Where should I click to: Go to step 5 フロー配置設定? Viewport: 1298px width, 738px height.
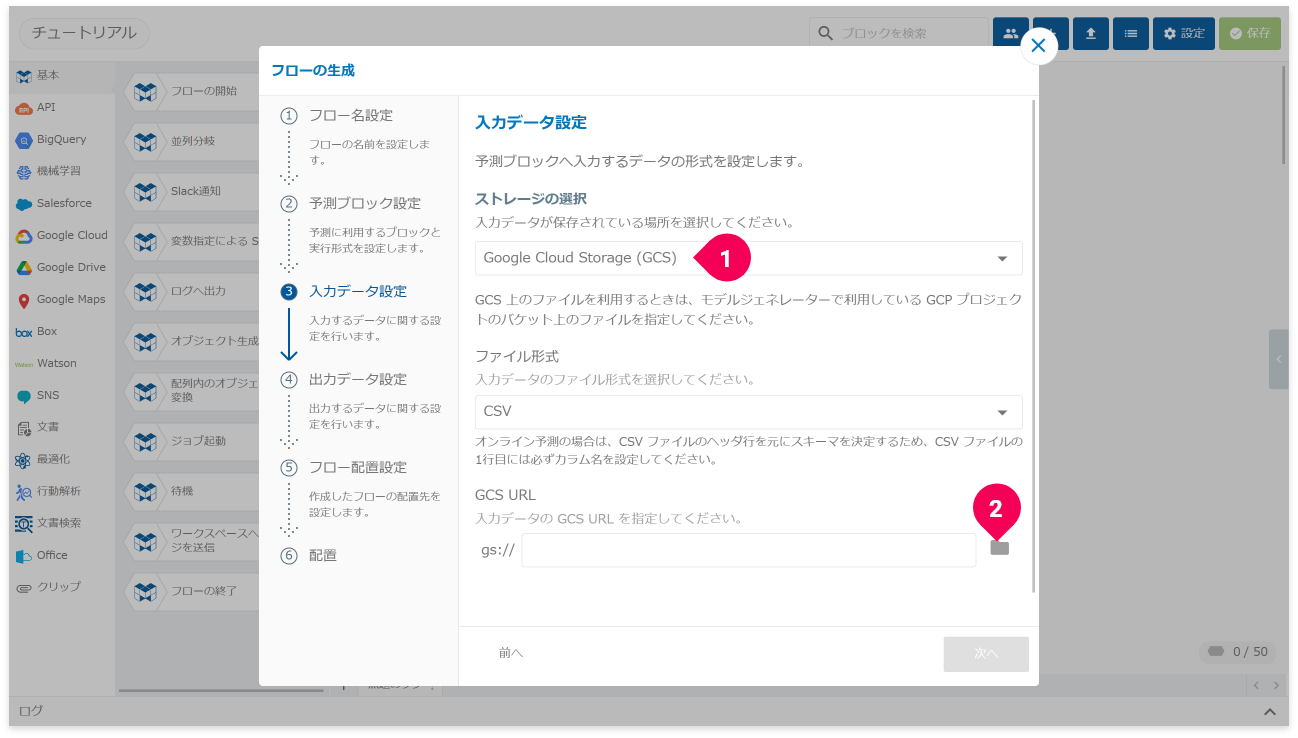pyautogui.click(x=358, y=467)
